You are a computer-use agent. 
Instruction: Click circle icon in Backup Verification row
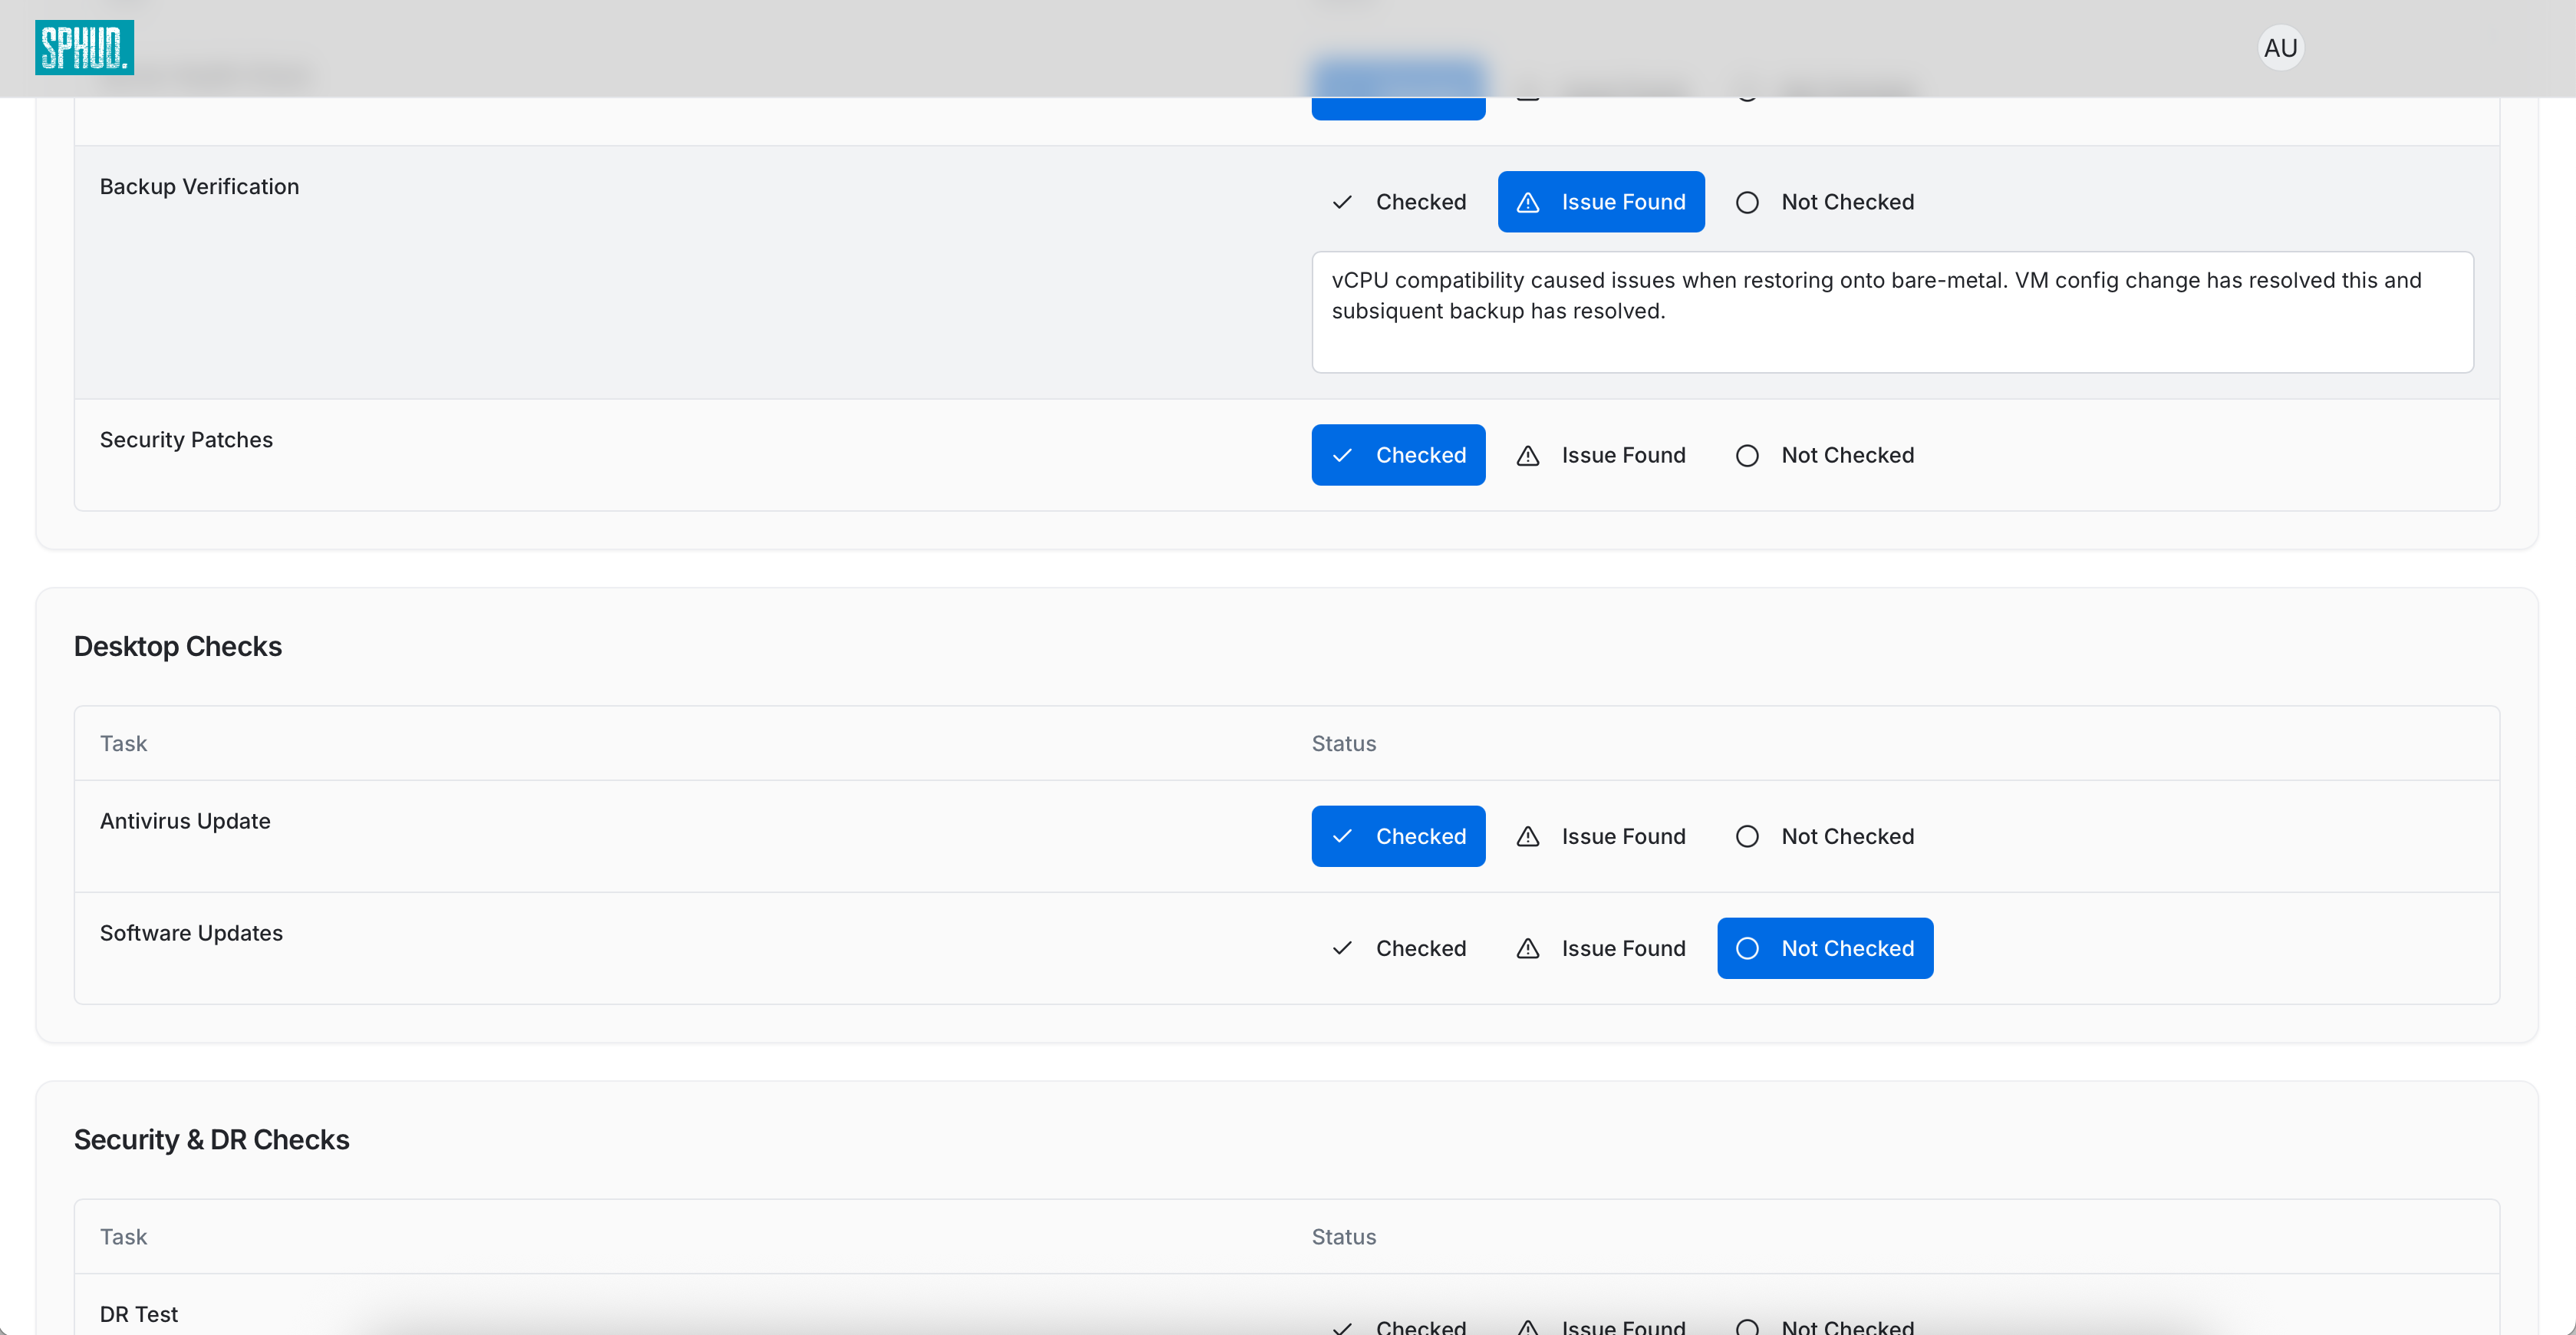coord(1746,202)
